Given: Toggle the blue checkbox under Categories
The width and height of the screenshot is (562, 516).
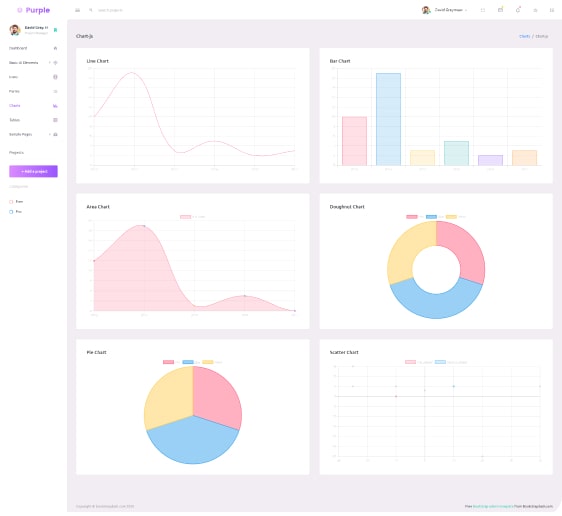Looking at the screenshot, I should pyautogui.click(x=11, y=212).
